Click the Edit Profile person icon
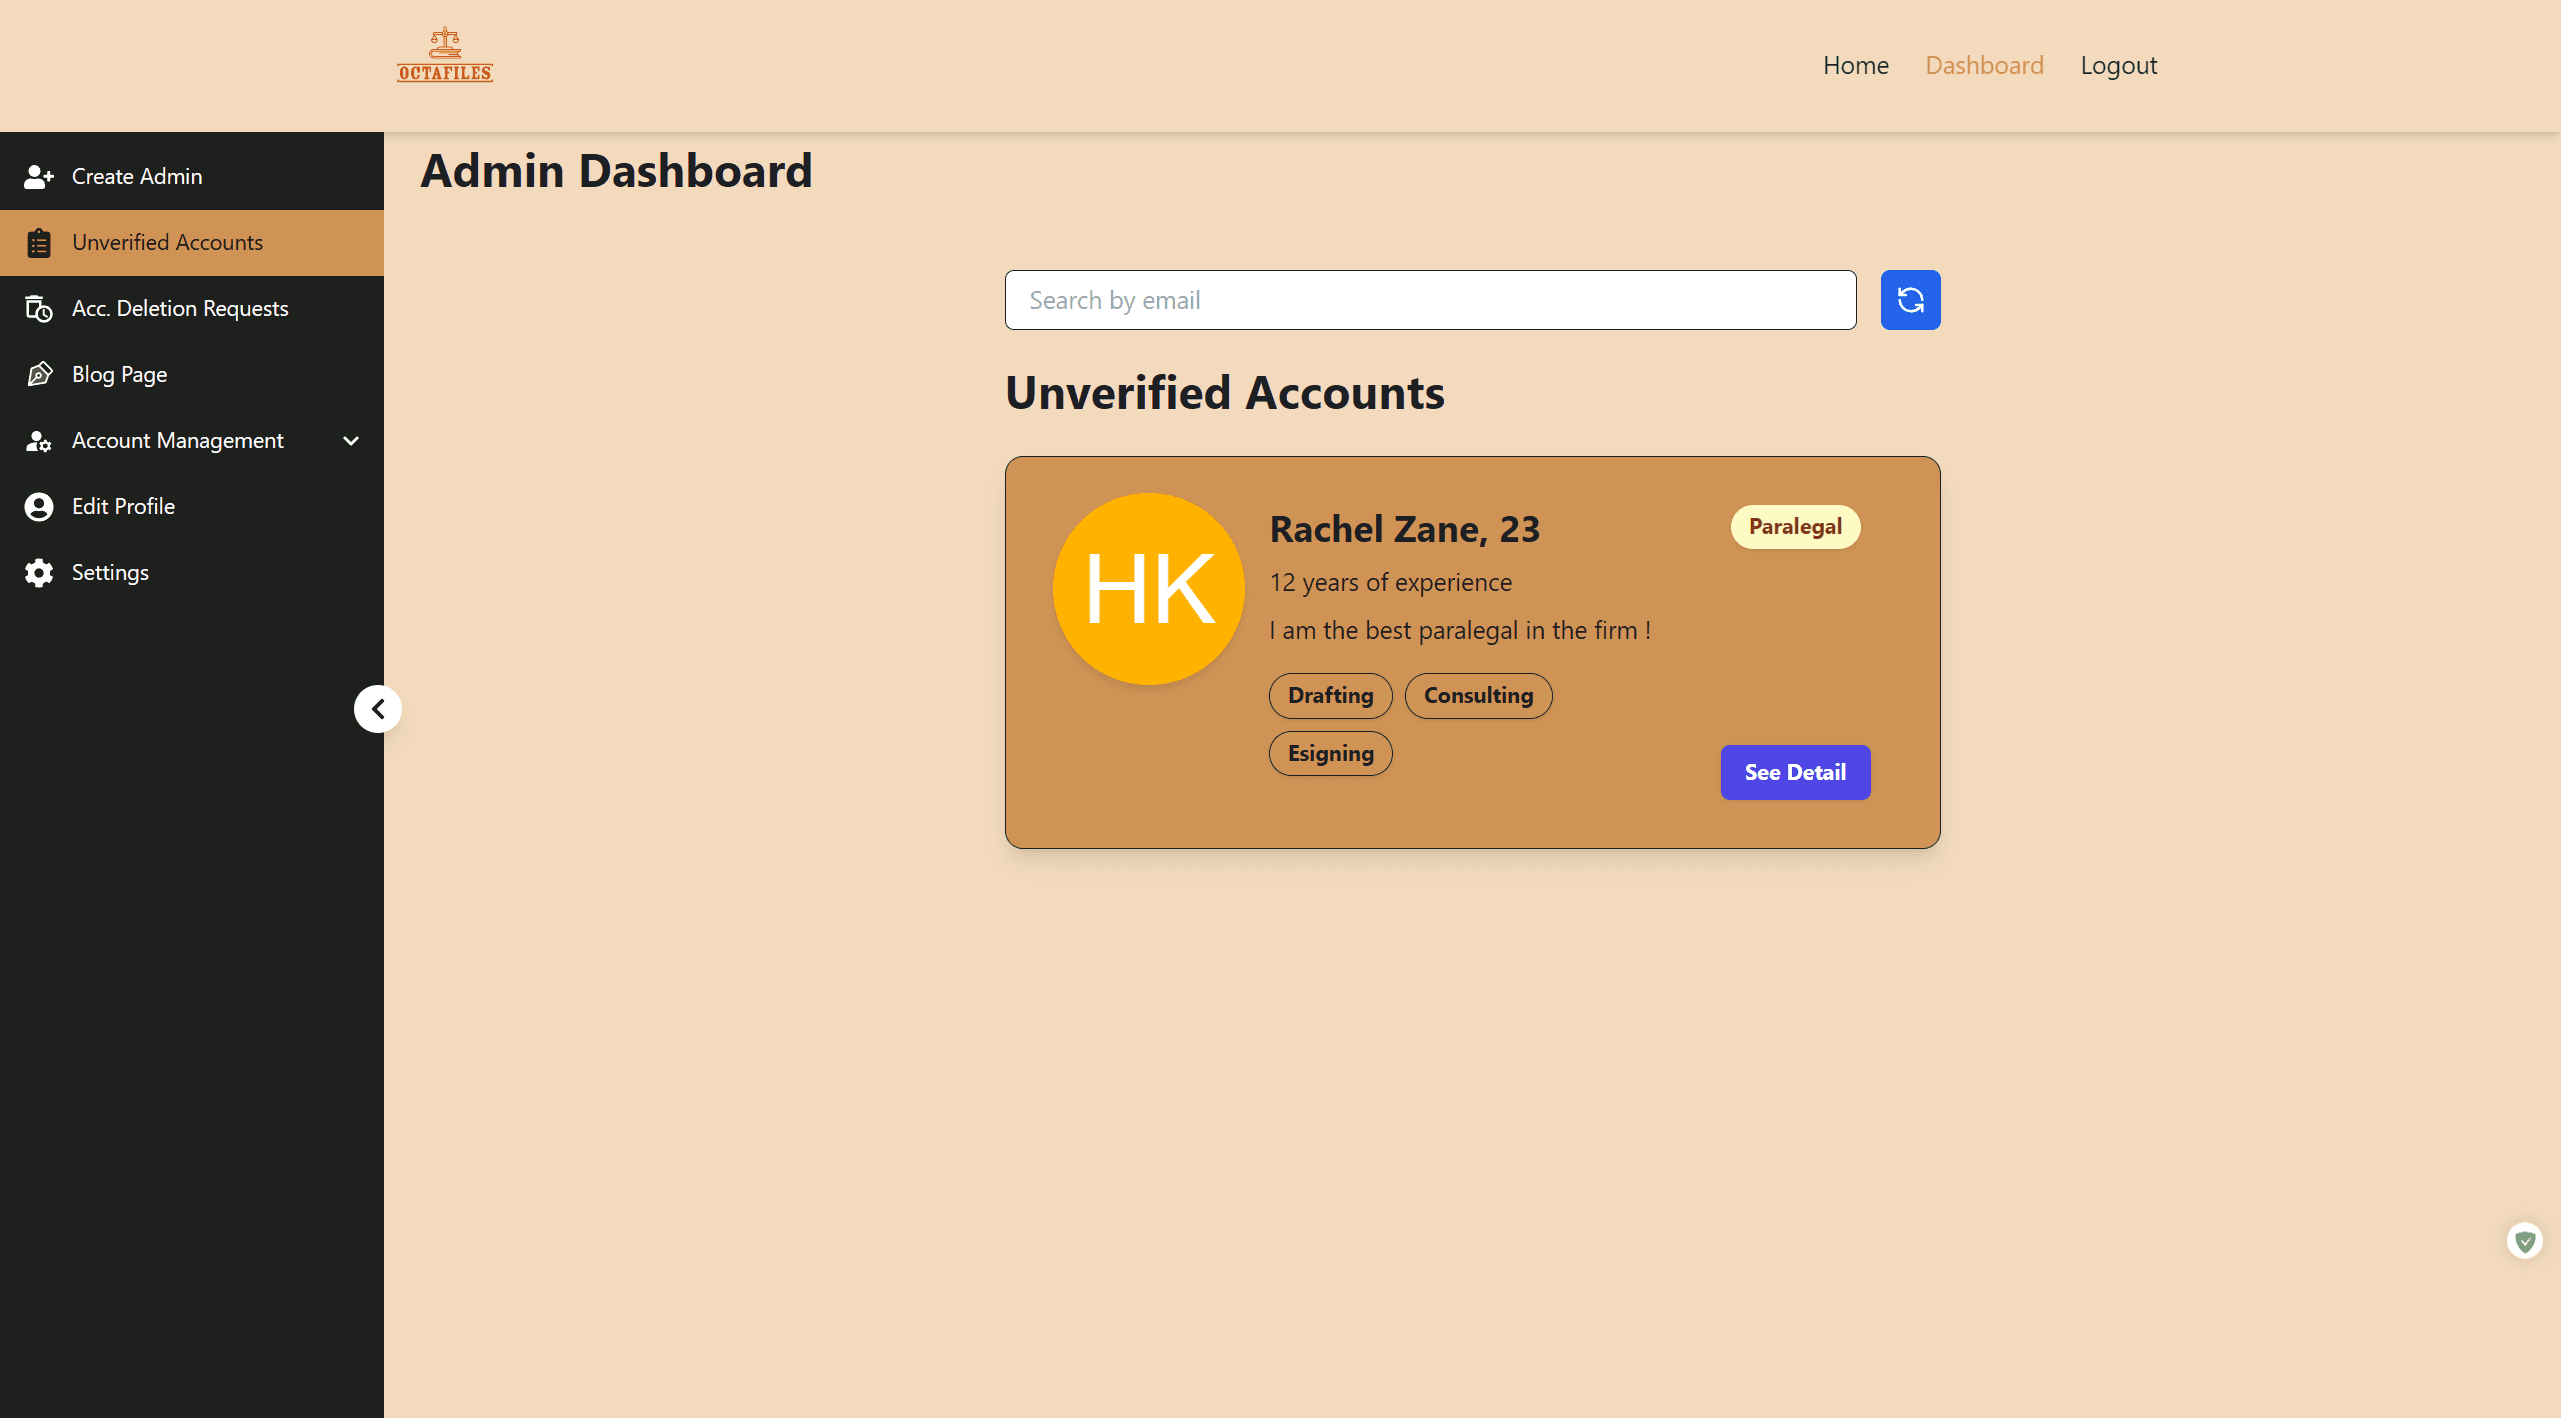2561x1418 pixels. point(38,506)
